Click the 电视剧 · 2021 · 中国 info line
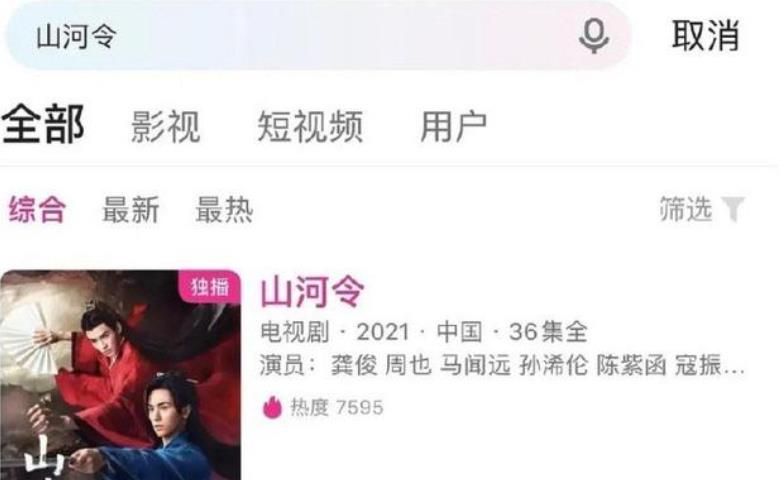784x480 pixels. click(x=423, y=332)
